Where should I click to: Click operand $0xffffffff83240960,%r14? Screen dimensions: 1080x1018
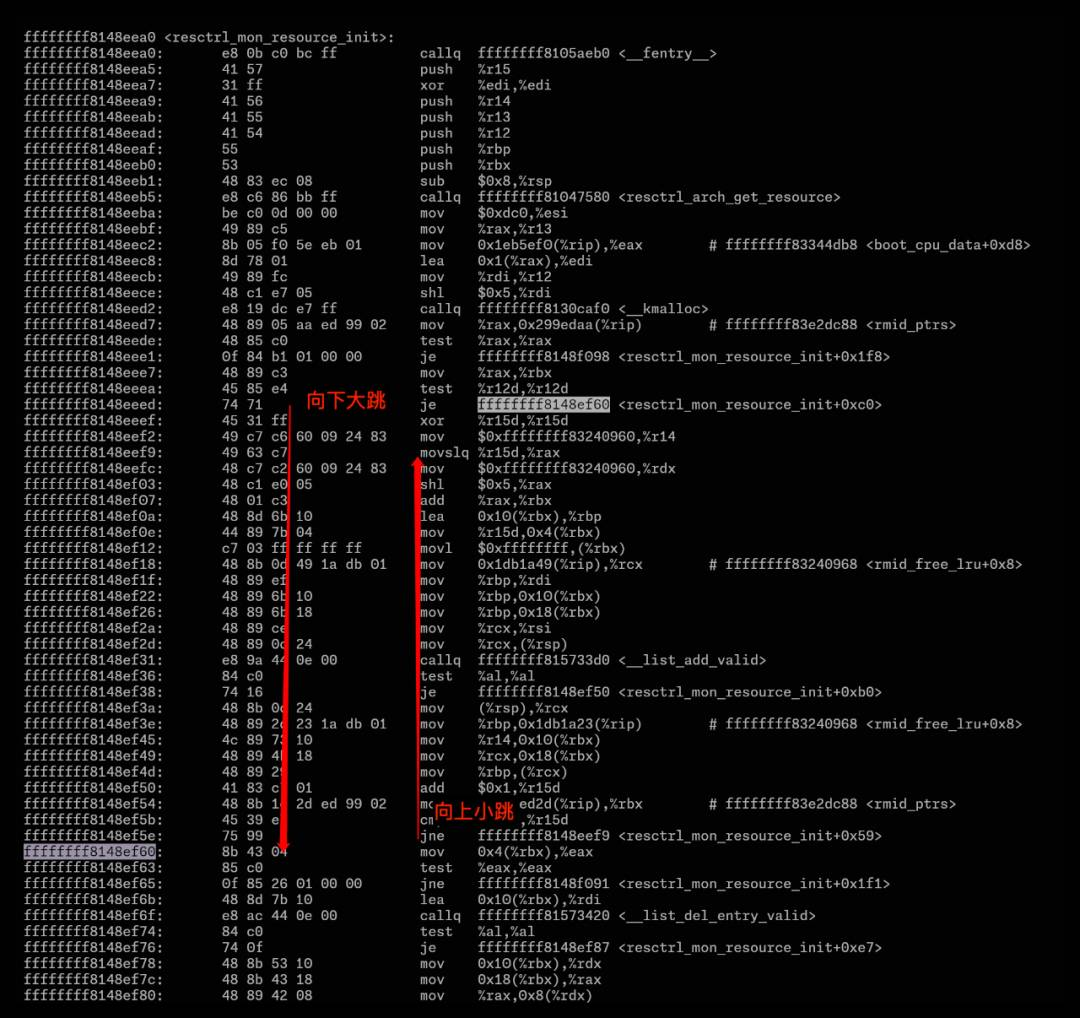[x=577, y=436]
